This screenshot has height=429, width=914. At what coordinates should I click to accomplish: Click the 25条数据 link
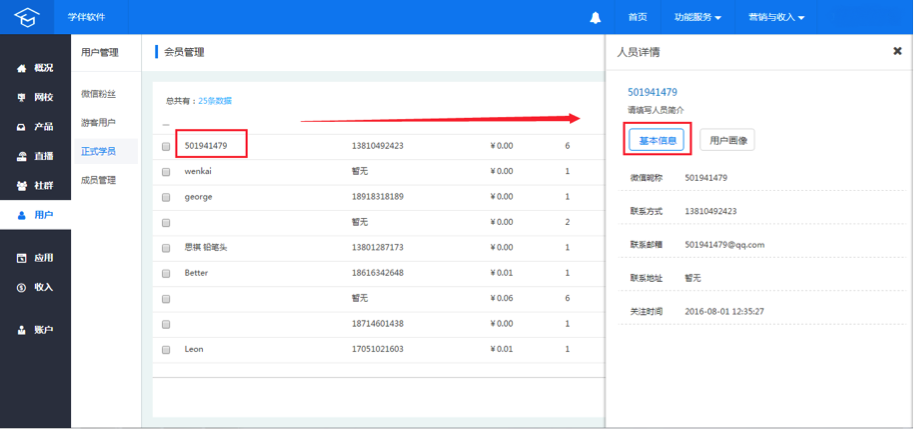click(x=215, y=101)
